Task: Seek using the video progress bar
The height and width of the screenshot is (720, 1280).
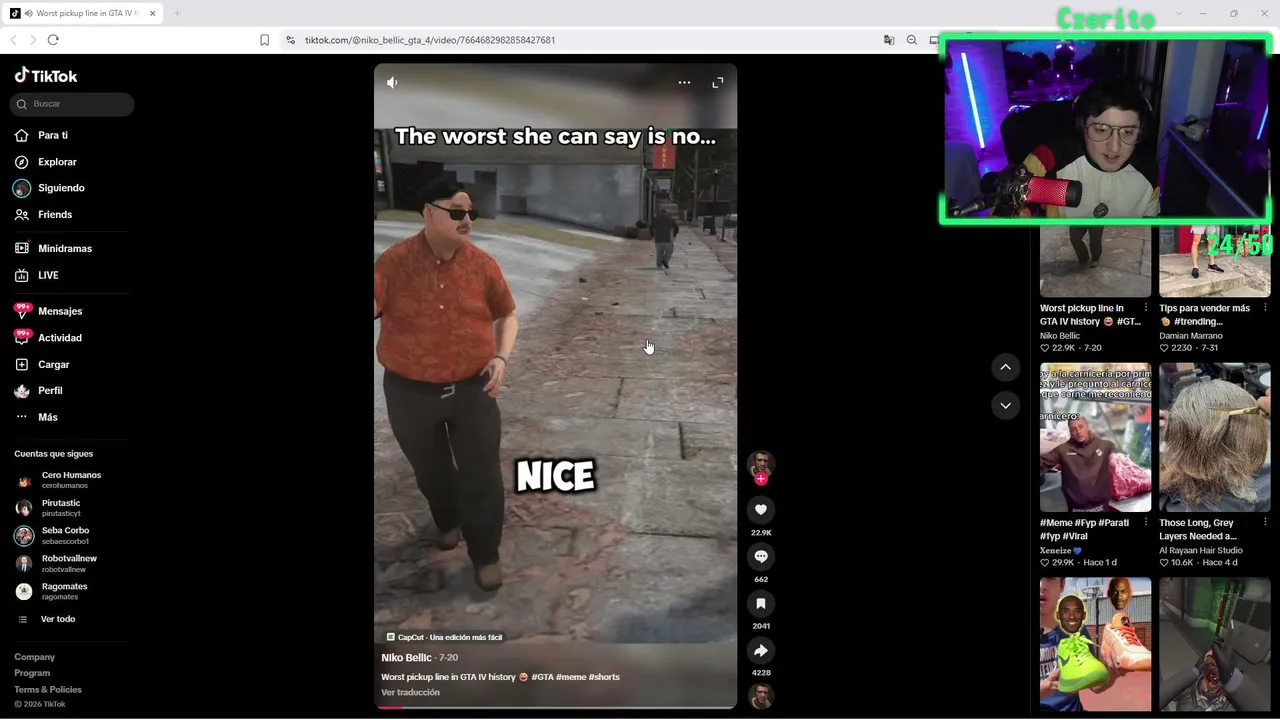Action: coord(555,707)
